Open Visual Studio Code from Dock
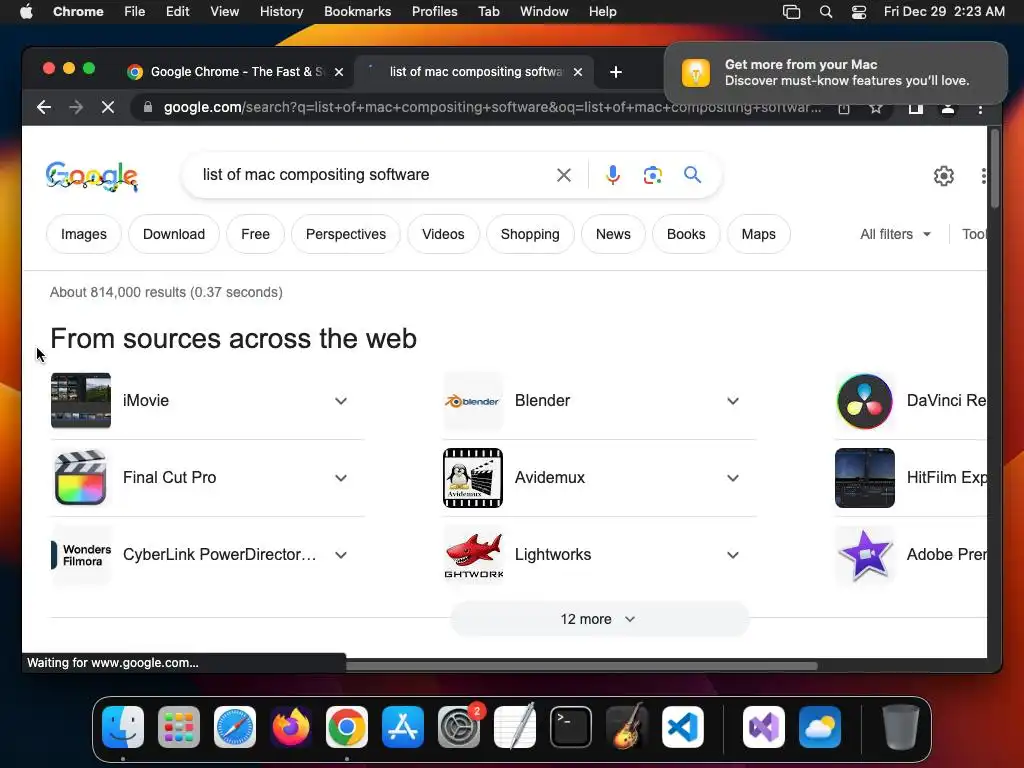This screenshot has height=768, width=1024. (683, 727)
